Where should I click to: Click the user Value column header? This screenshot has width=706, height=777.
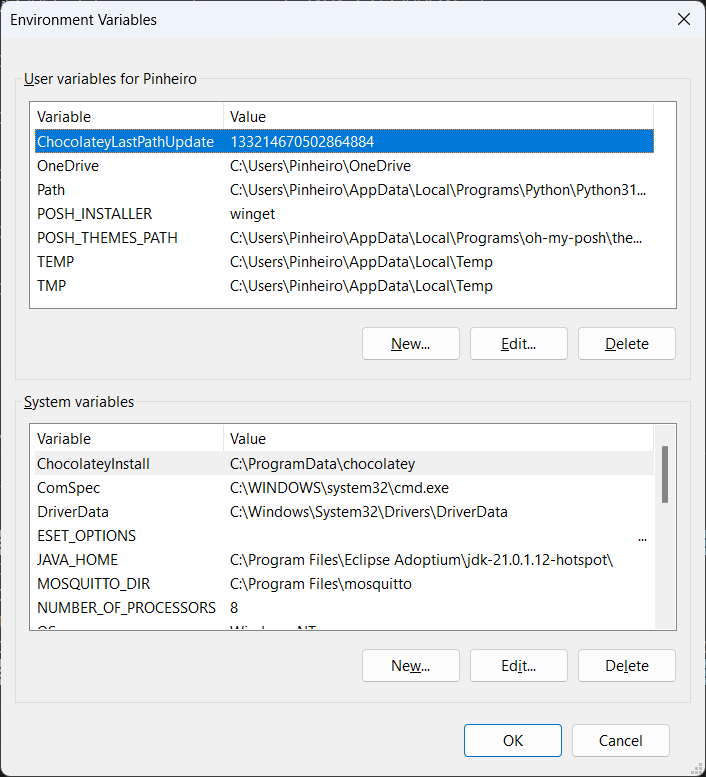point(438,116)
